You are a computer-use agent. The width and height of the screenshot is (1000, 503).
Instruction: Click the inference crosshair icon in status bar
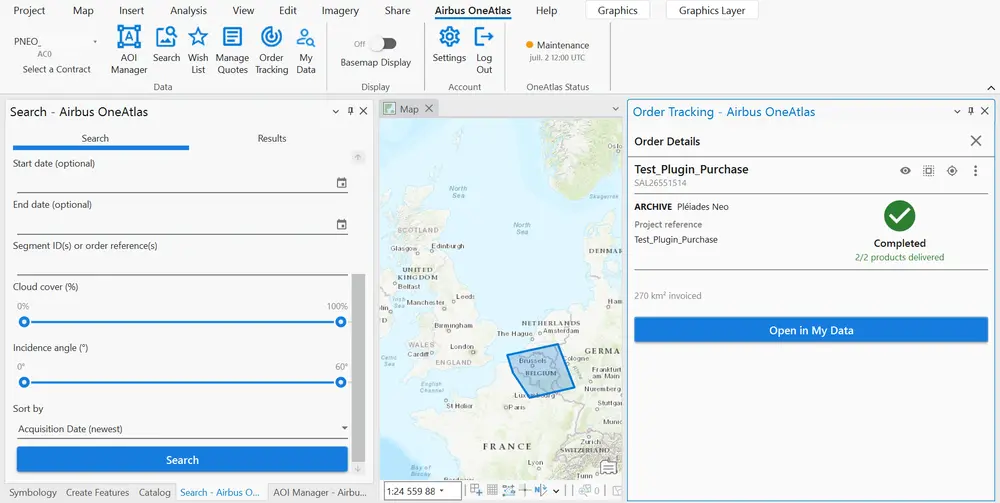[x=525, y=490]
